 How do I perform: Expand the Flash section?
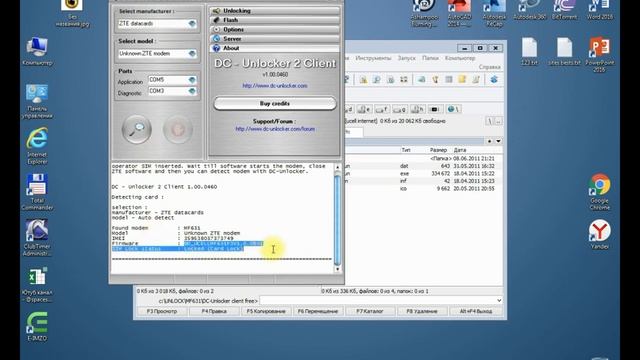275,20
